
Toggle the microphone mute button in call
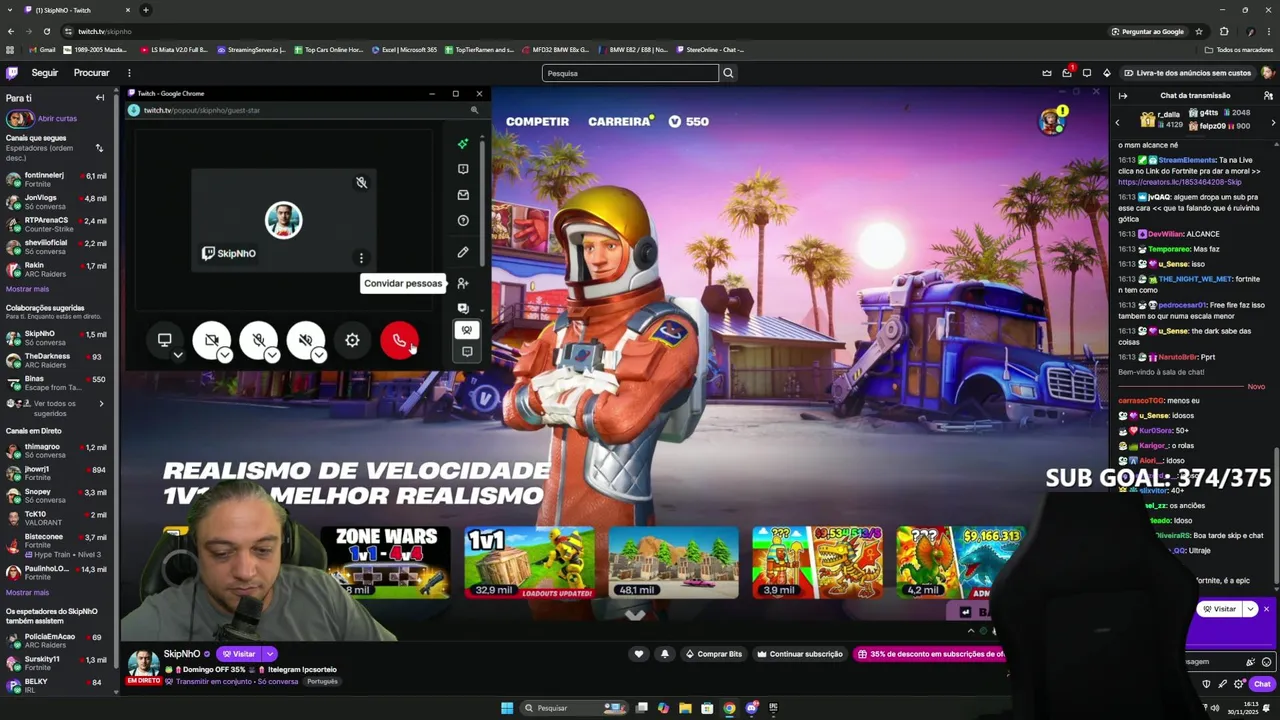coord(257,340)
